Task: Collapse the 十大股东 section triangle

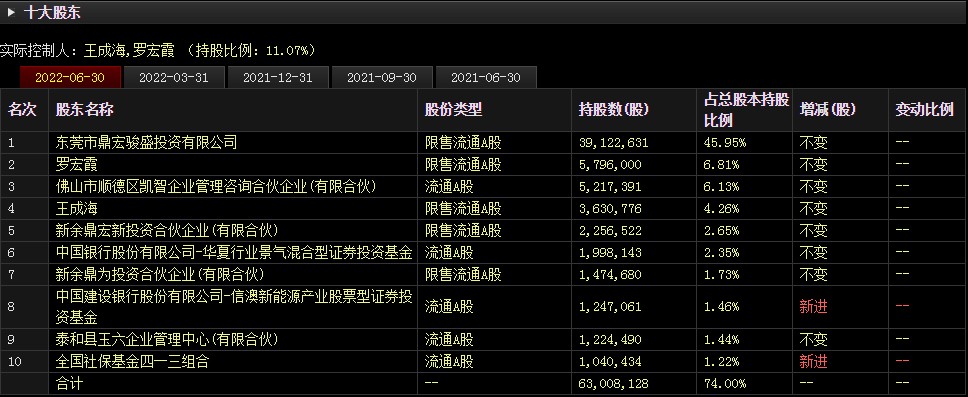Action: 11,12
